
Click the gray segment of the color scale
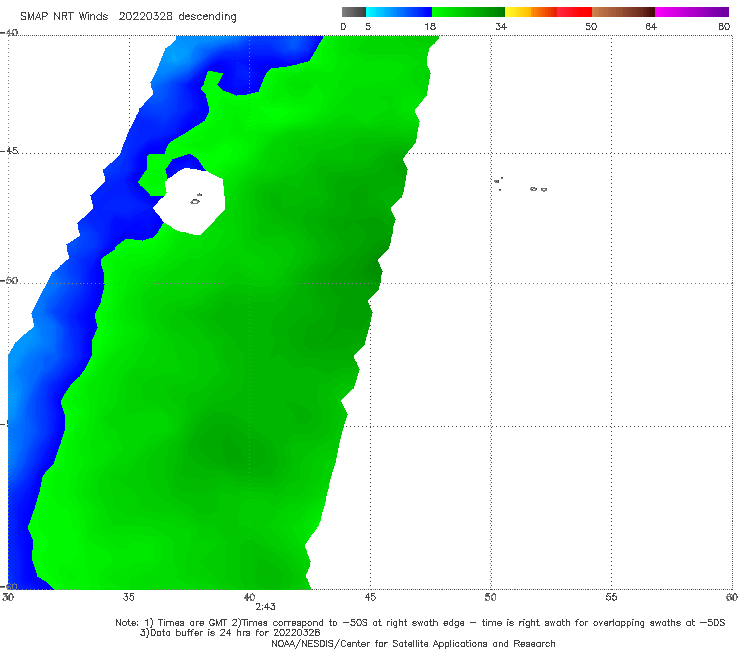pos(354,12)
